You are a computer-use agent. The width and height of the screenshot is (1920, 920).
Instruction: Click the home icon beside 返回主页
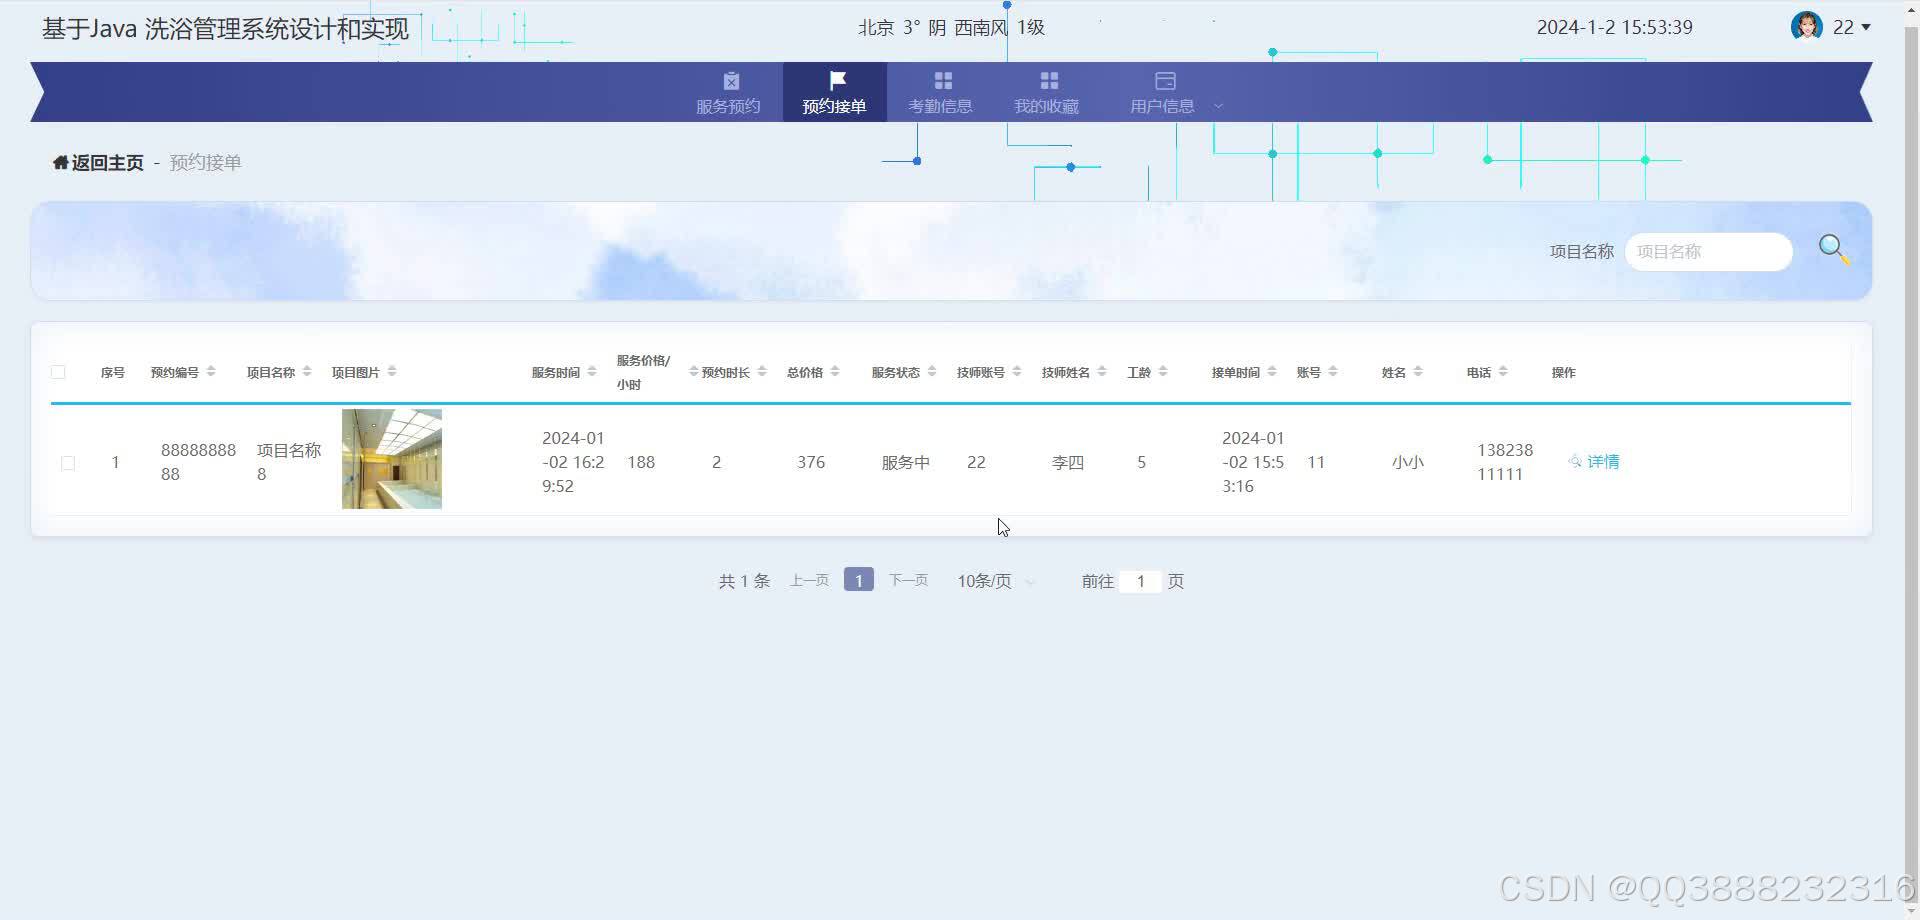(60, 162)
